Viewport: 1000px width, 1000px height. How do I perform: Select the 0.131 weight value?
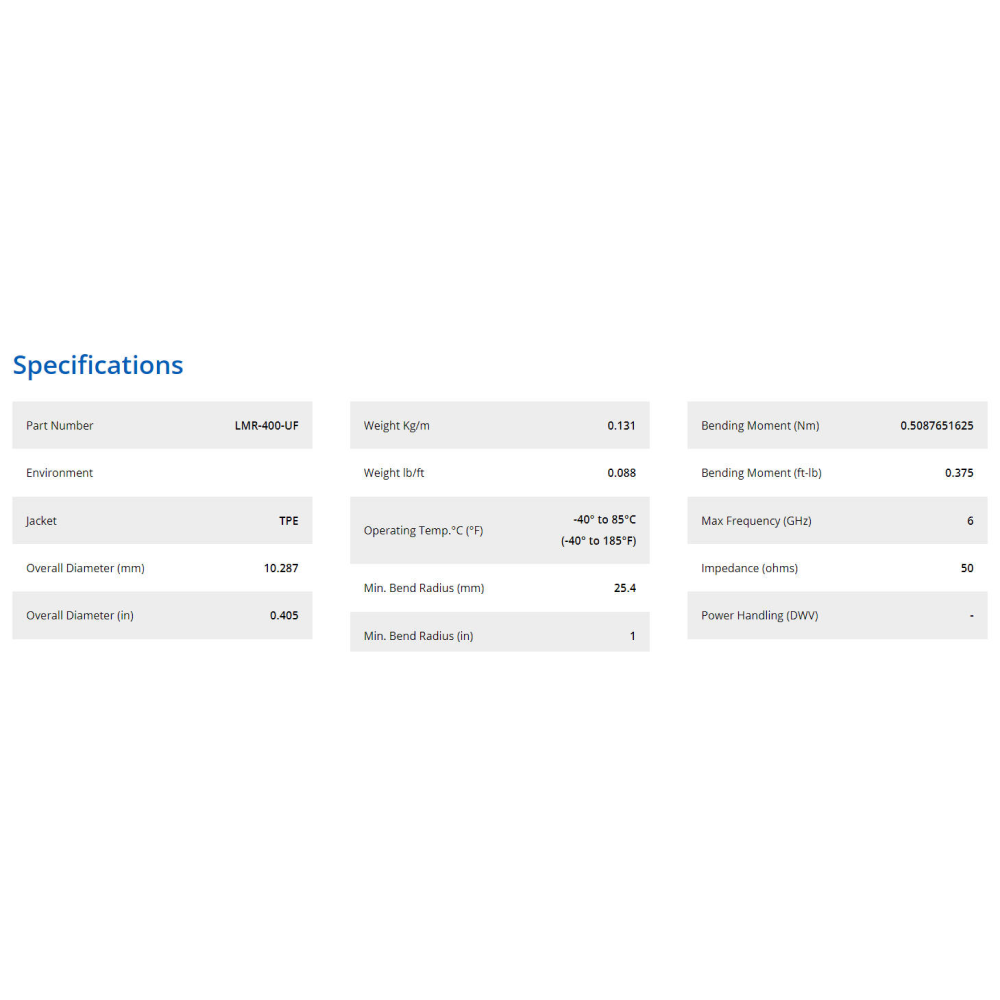pos(621,425)
